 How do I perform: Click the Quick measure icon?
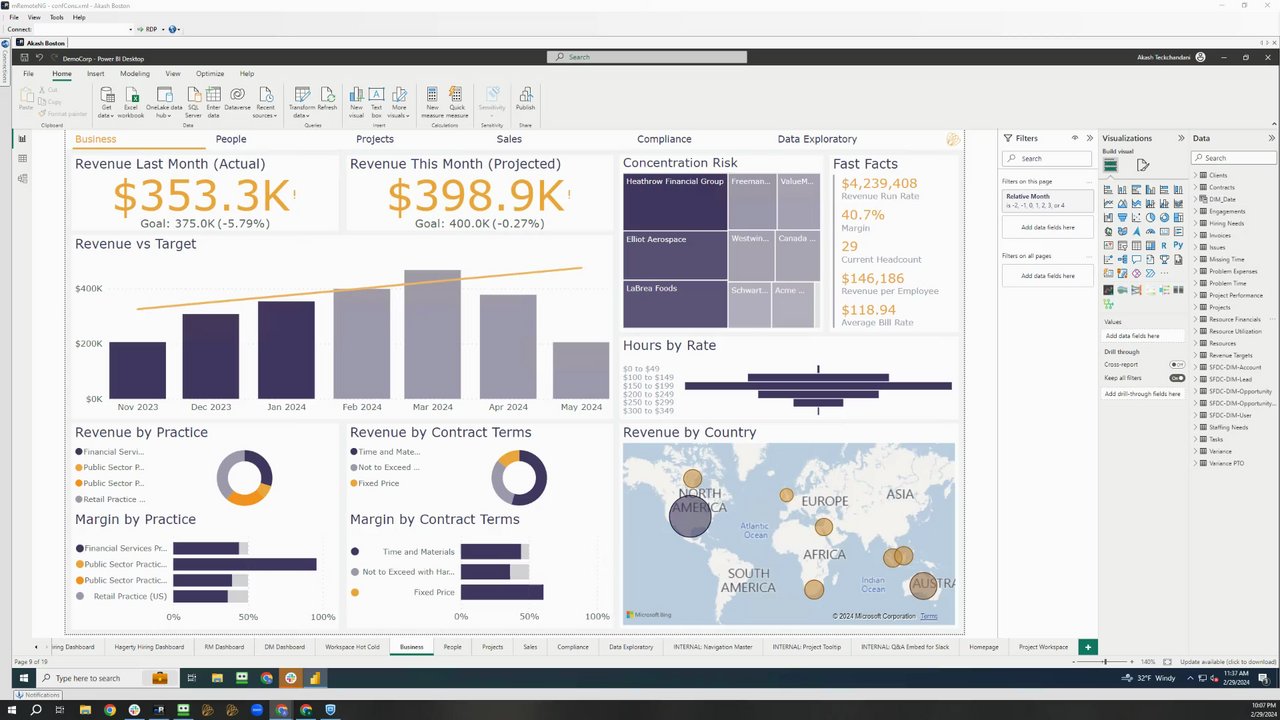[457, 94]
